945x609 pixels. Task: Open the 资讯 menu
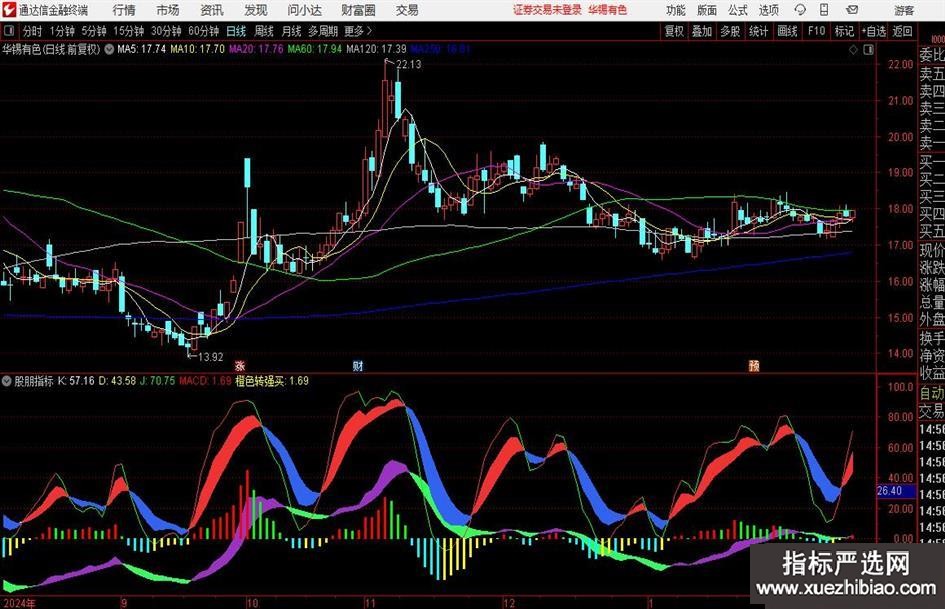(212, 10)
